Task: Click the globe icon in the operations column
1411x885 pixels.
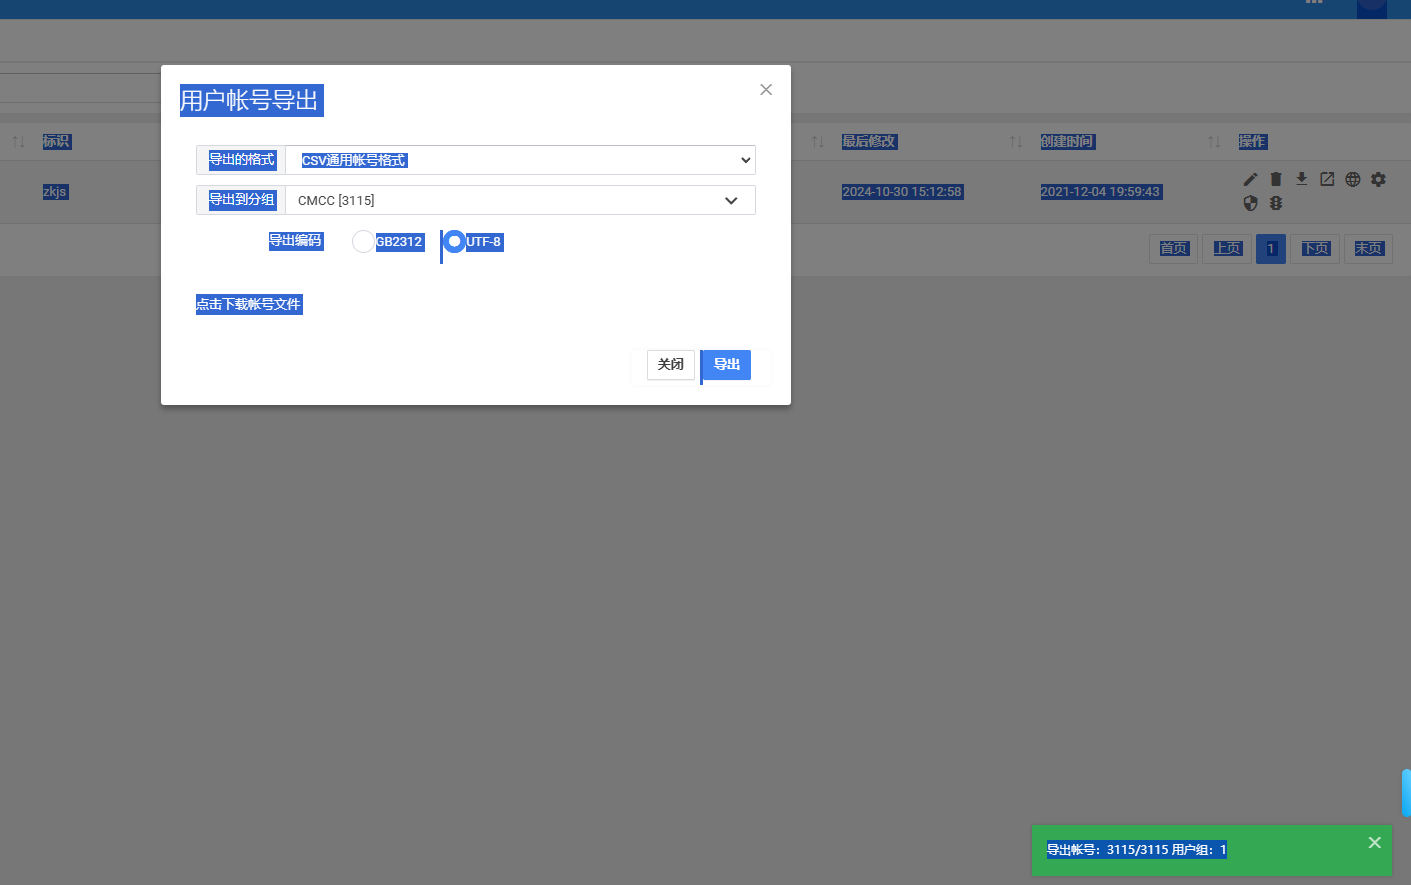Action: pos(1353,180)
